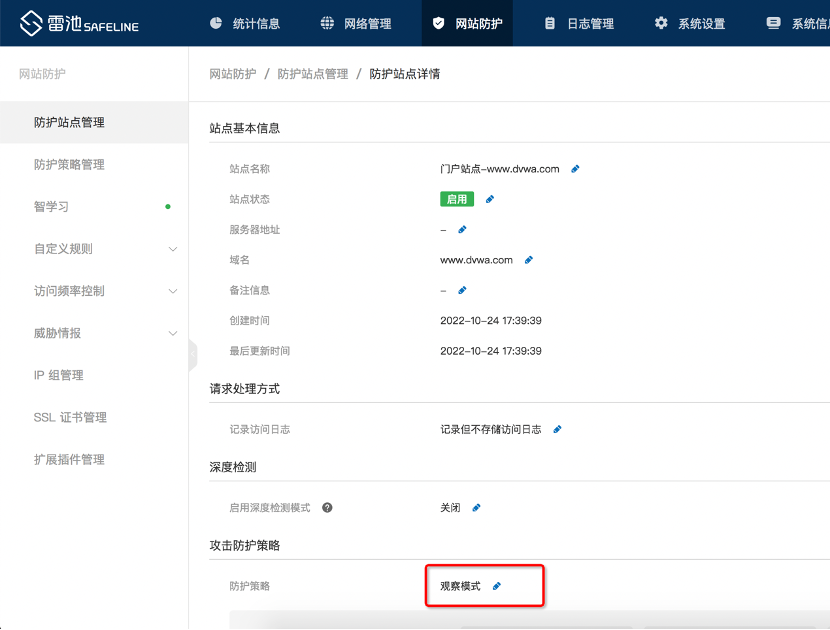The width and height of the screenshot is (830, 630).
Task: Click the edit pencil beside 启用 status
Action: click(490, 199)
